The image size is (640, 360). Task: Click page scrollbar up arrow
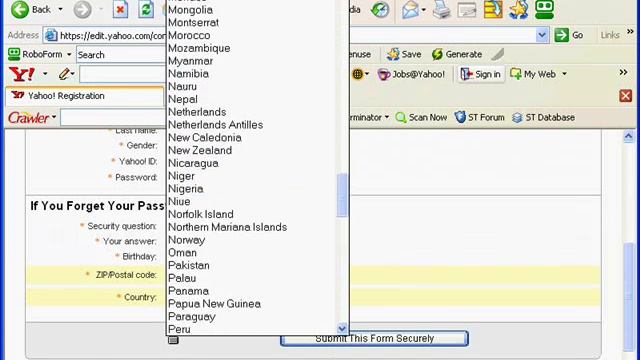click(629, 136)
